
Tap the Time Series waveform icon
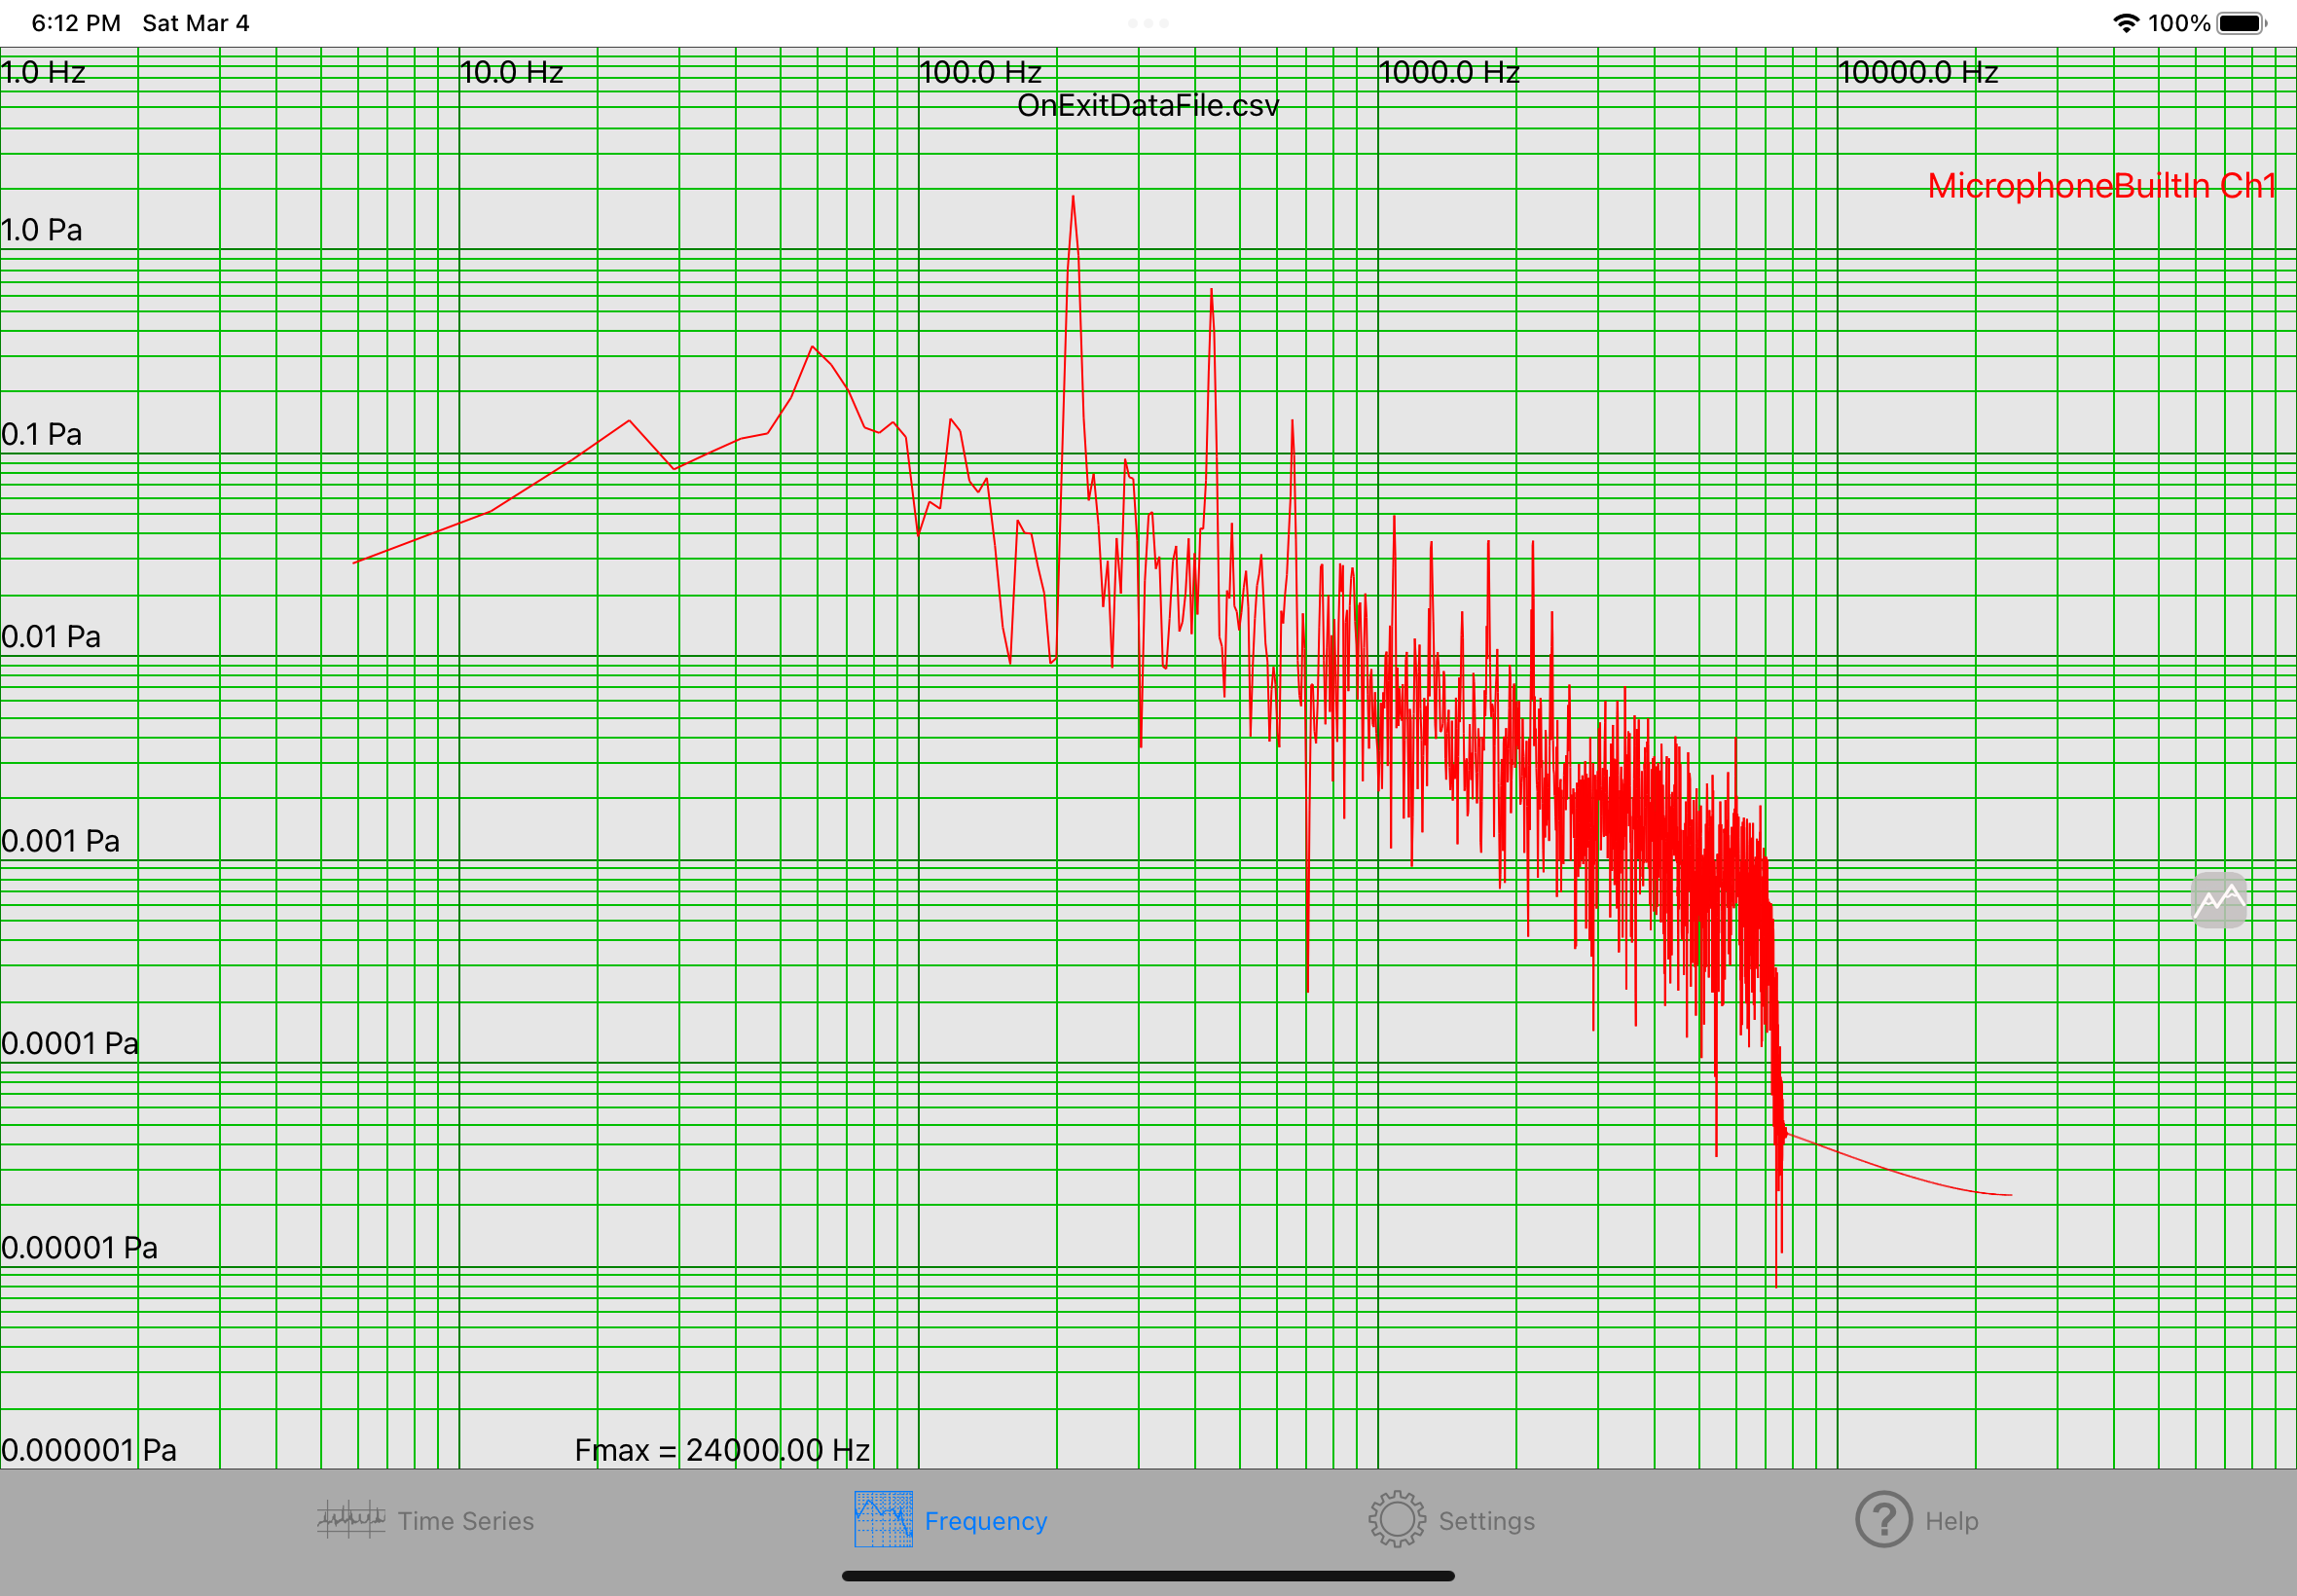[351, 1520]
